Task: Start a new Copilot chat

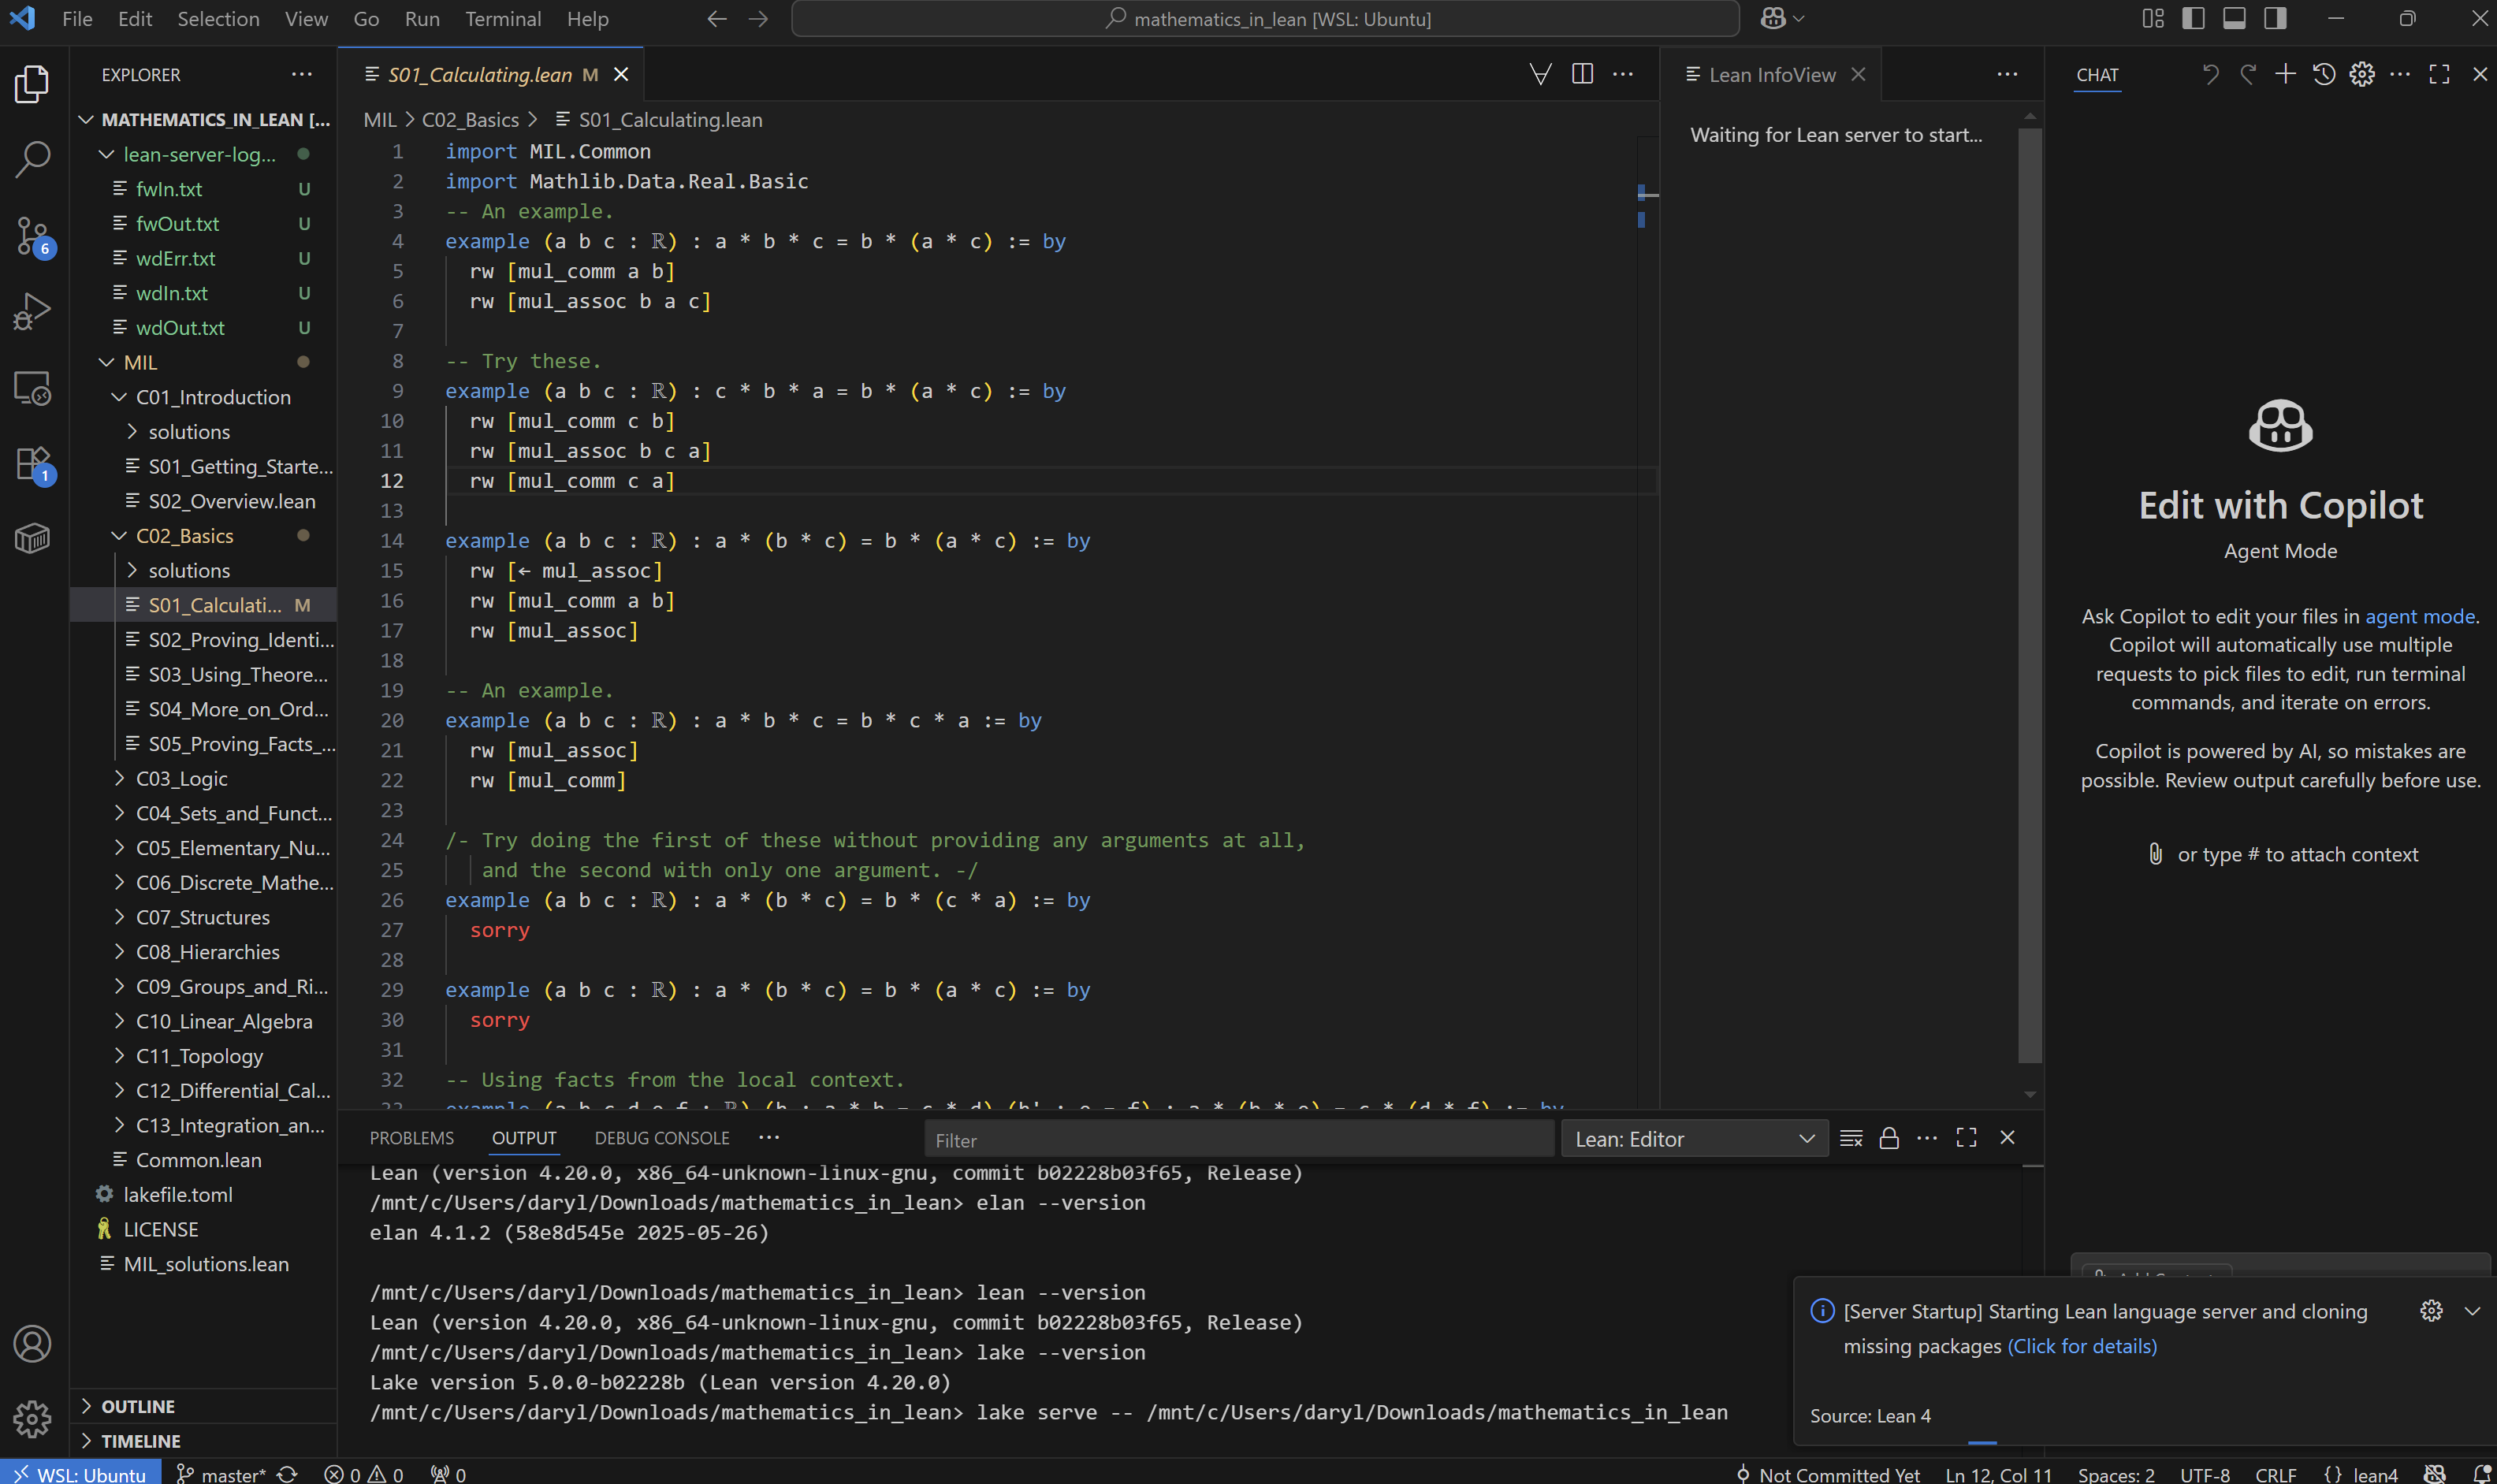Action: tap(2285, 74)
